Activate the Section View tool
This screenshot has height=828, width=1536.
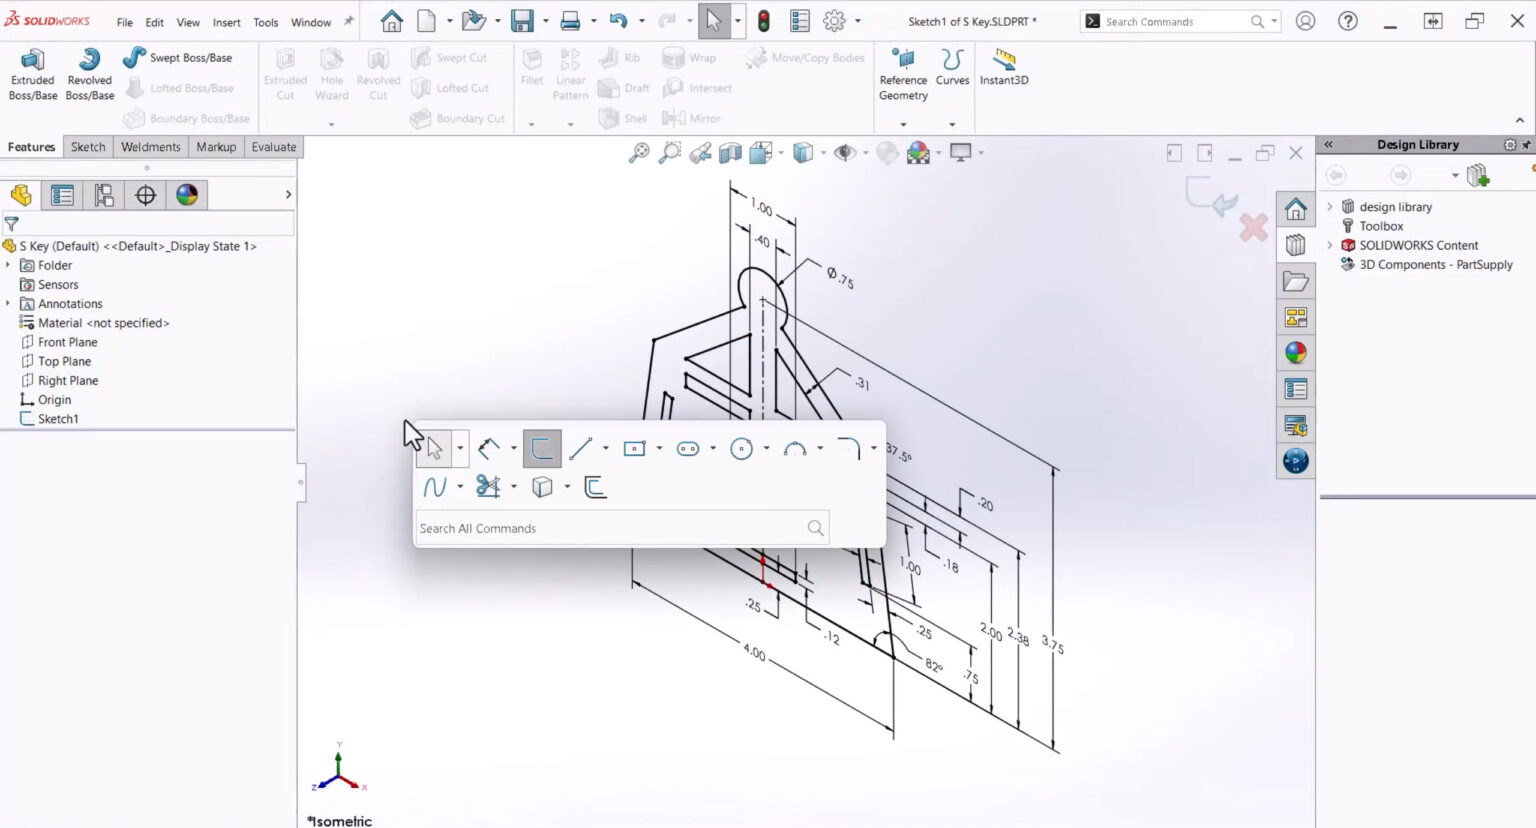tap(731, 152)
